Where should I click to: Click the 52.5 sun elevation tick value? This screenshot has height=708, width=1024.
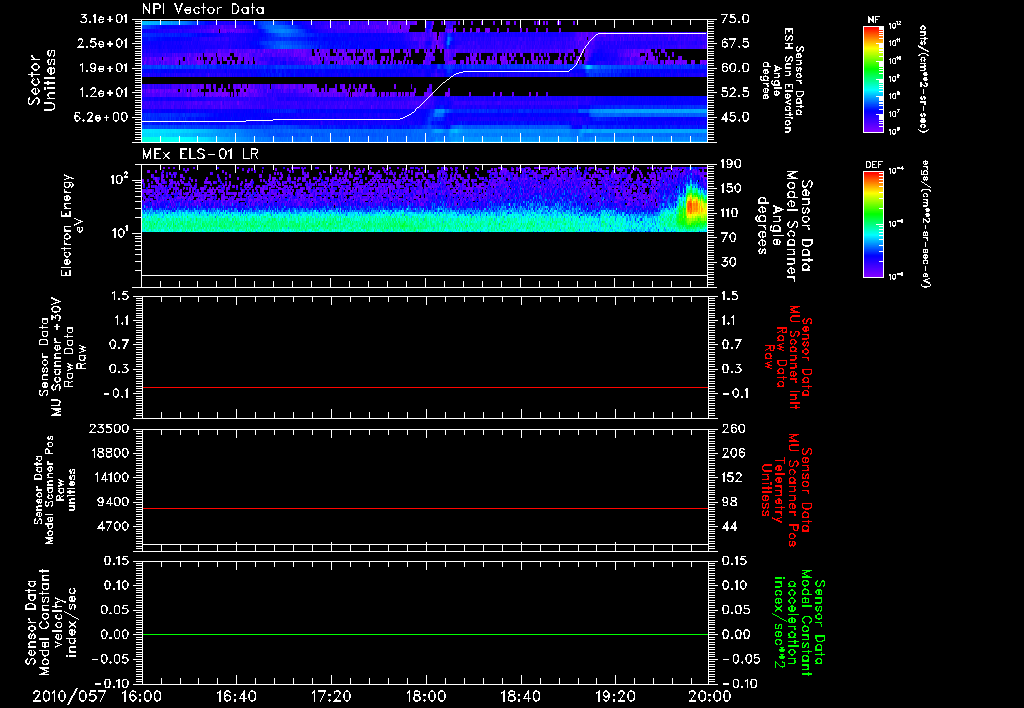[735, 93]
